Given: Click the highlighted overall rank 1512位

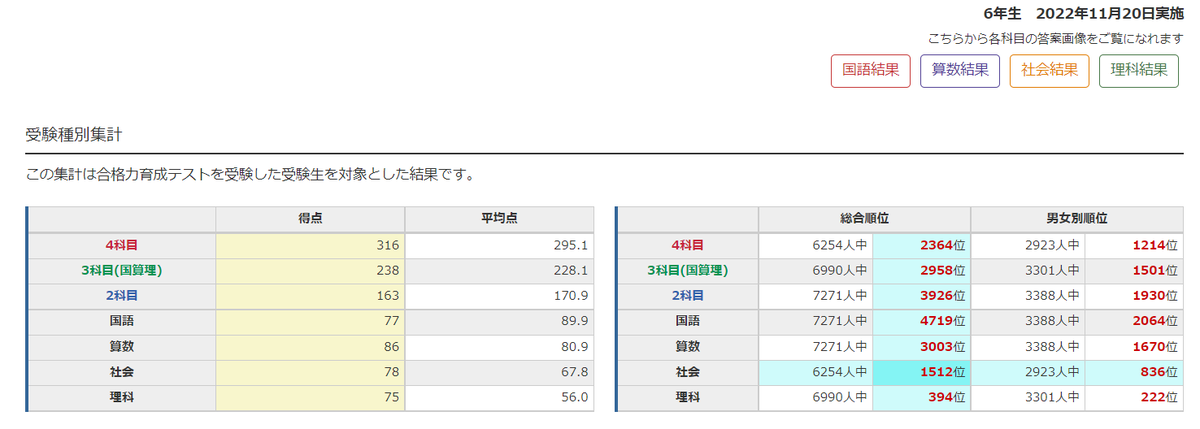Looking at the screenshot, I should point(942,372).
